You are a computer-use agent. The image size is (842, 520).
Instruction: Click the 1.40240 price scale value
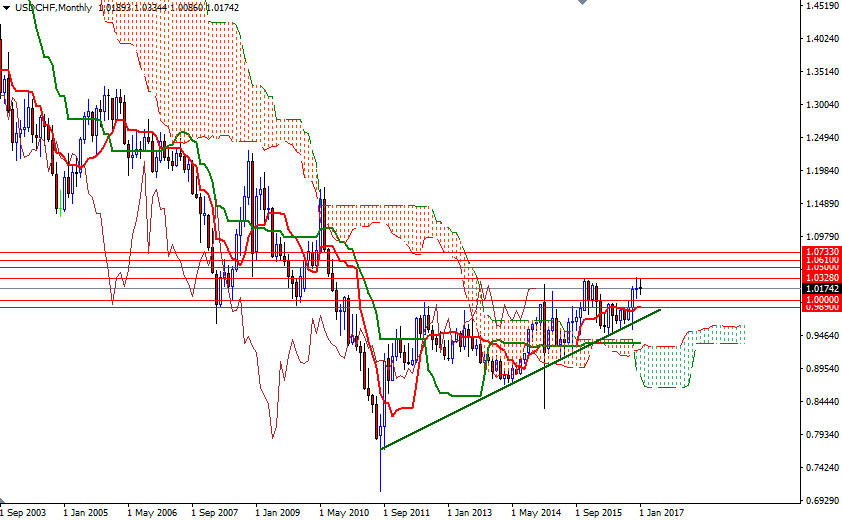click(822, 39)
